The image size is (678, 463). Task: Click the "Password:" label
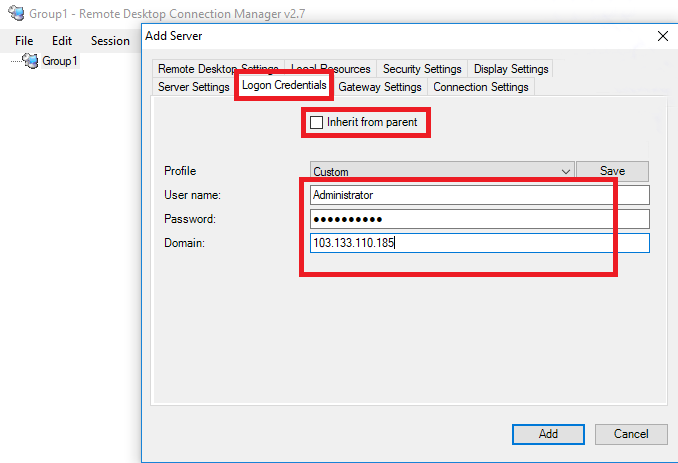tap(190, 219)
